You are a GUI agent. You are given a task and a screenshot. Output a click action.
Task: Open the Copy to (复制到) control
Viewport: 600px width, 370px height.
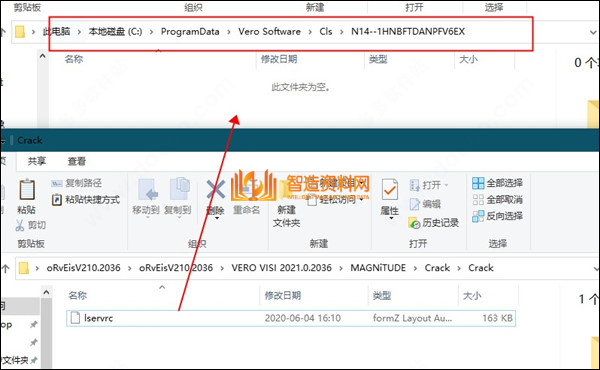(x=178, y=197)
